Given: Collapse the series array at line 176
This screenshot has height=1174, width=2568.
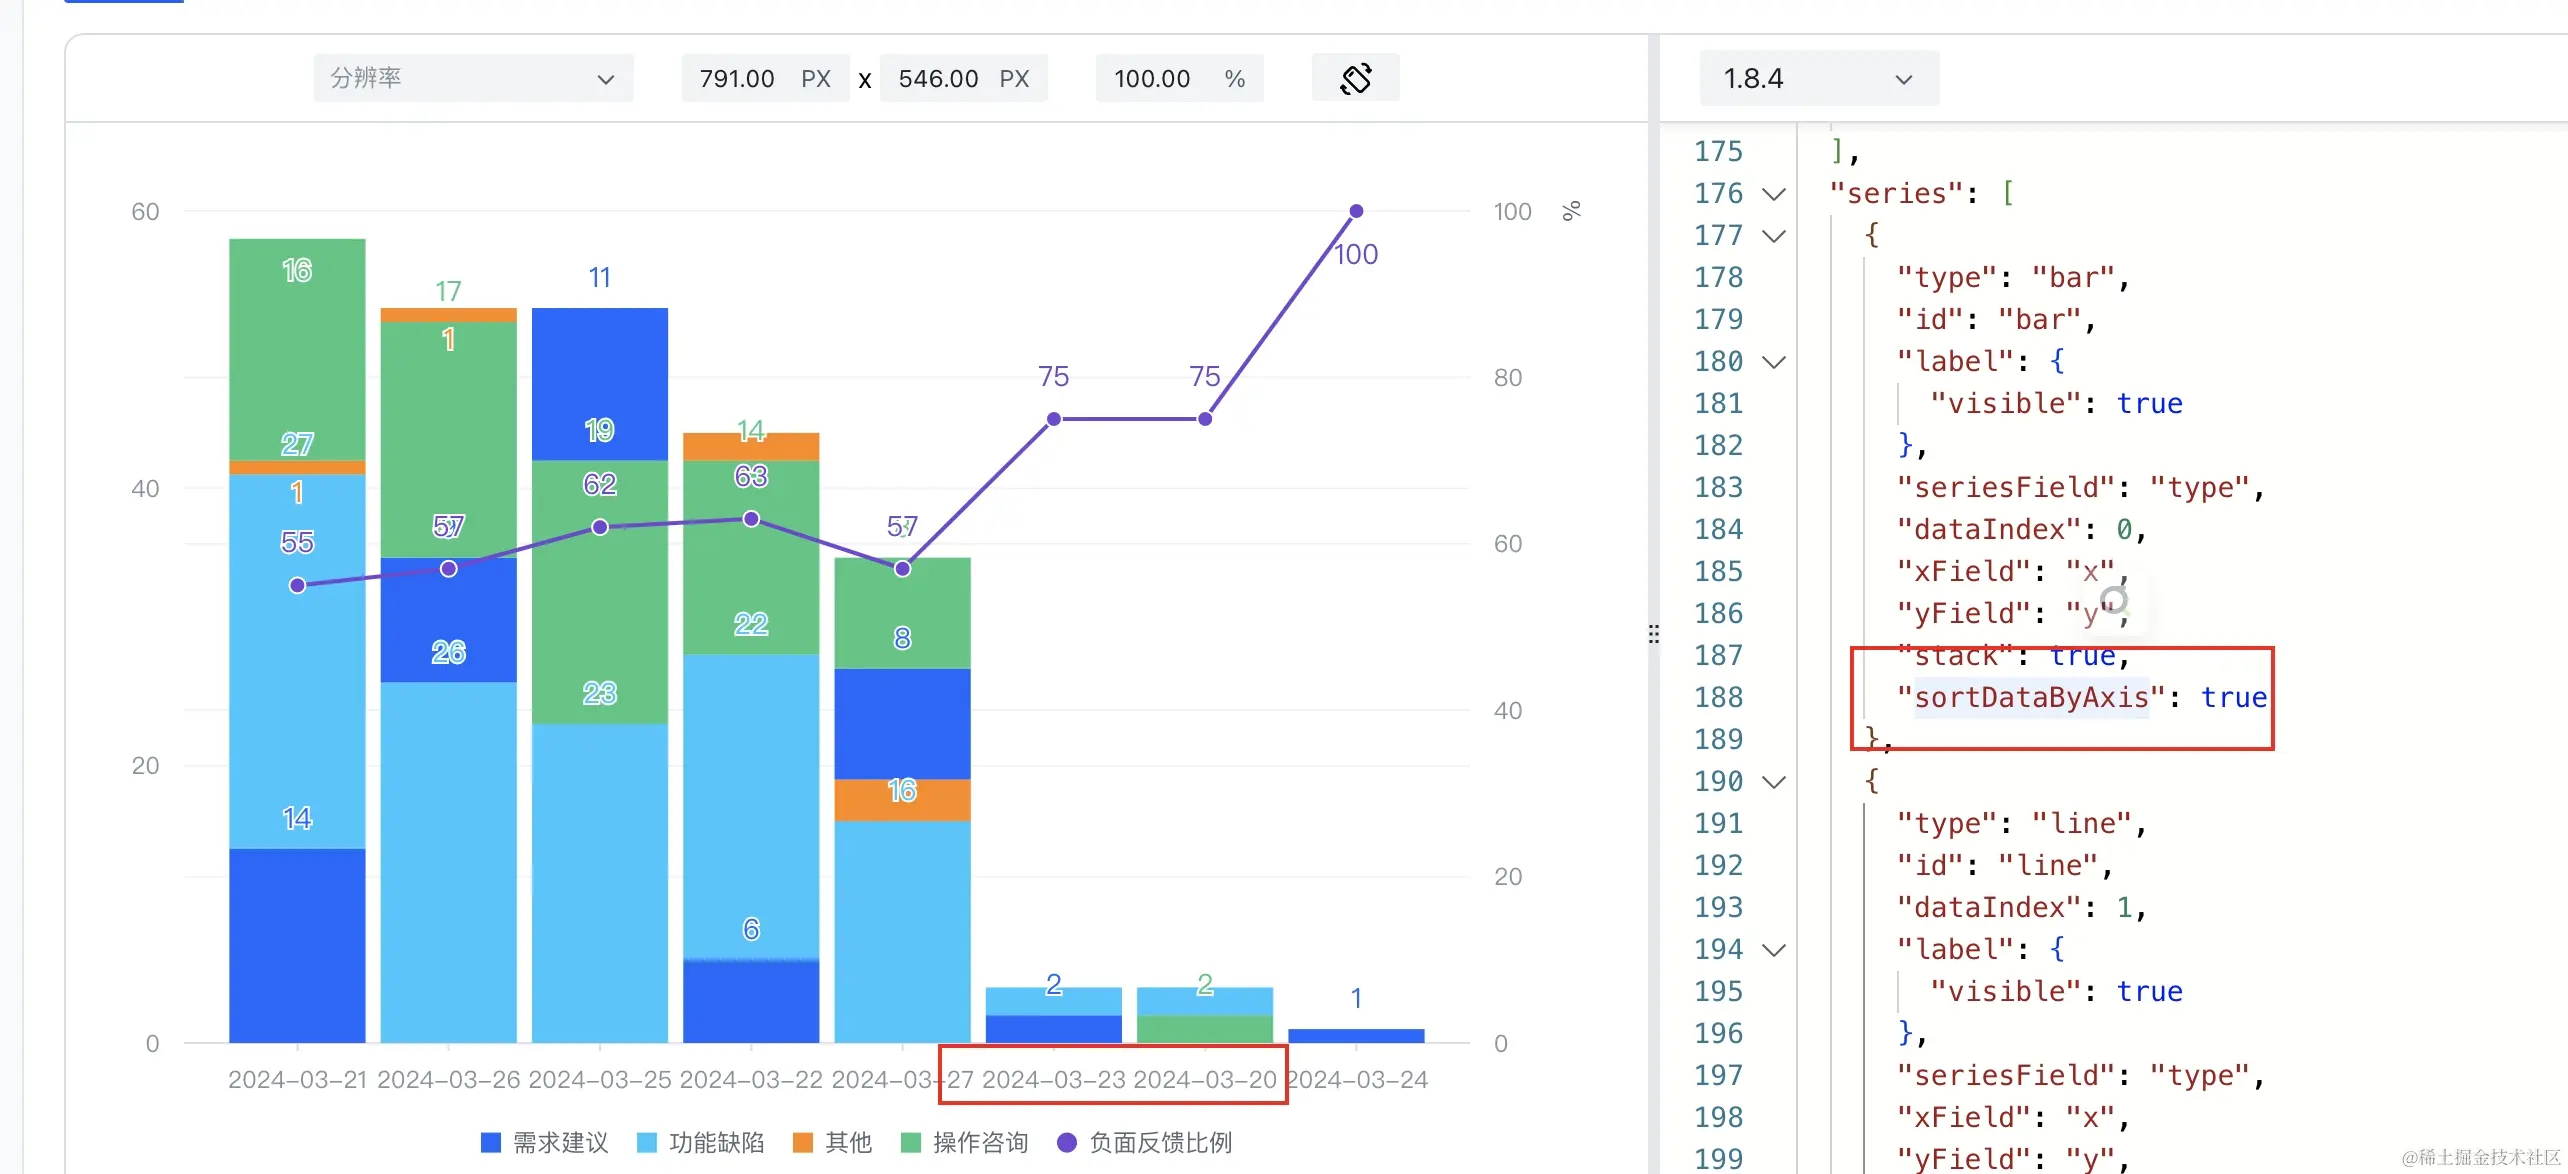Looking at the screenshot, I should pyautogui.click(x=1773, y=194).
